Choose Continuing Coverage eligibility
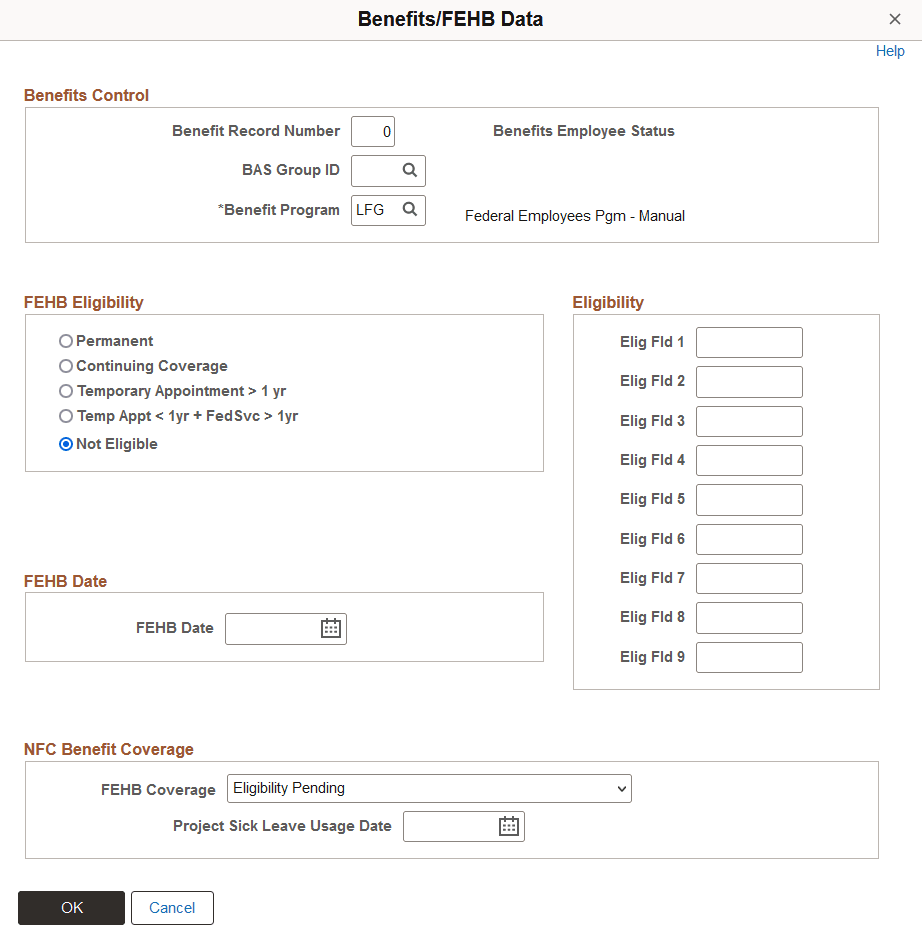This screenshot has height=937, width=922. coord(65,366)
